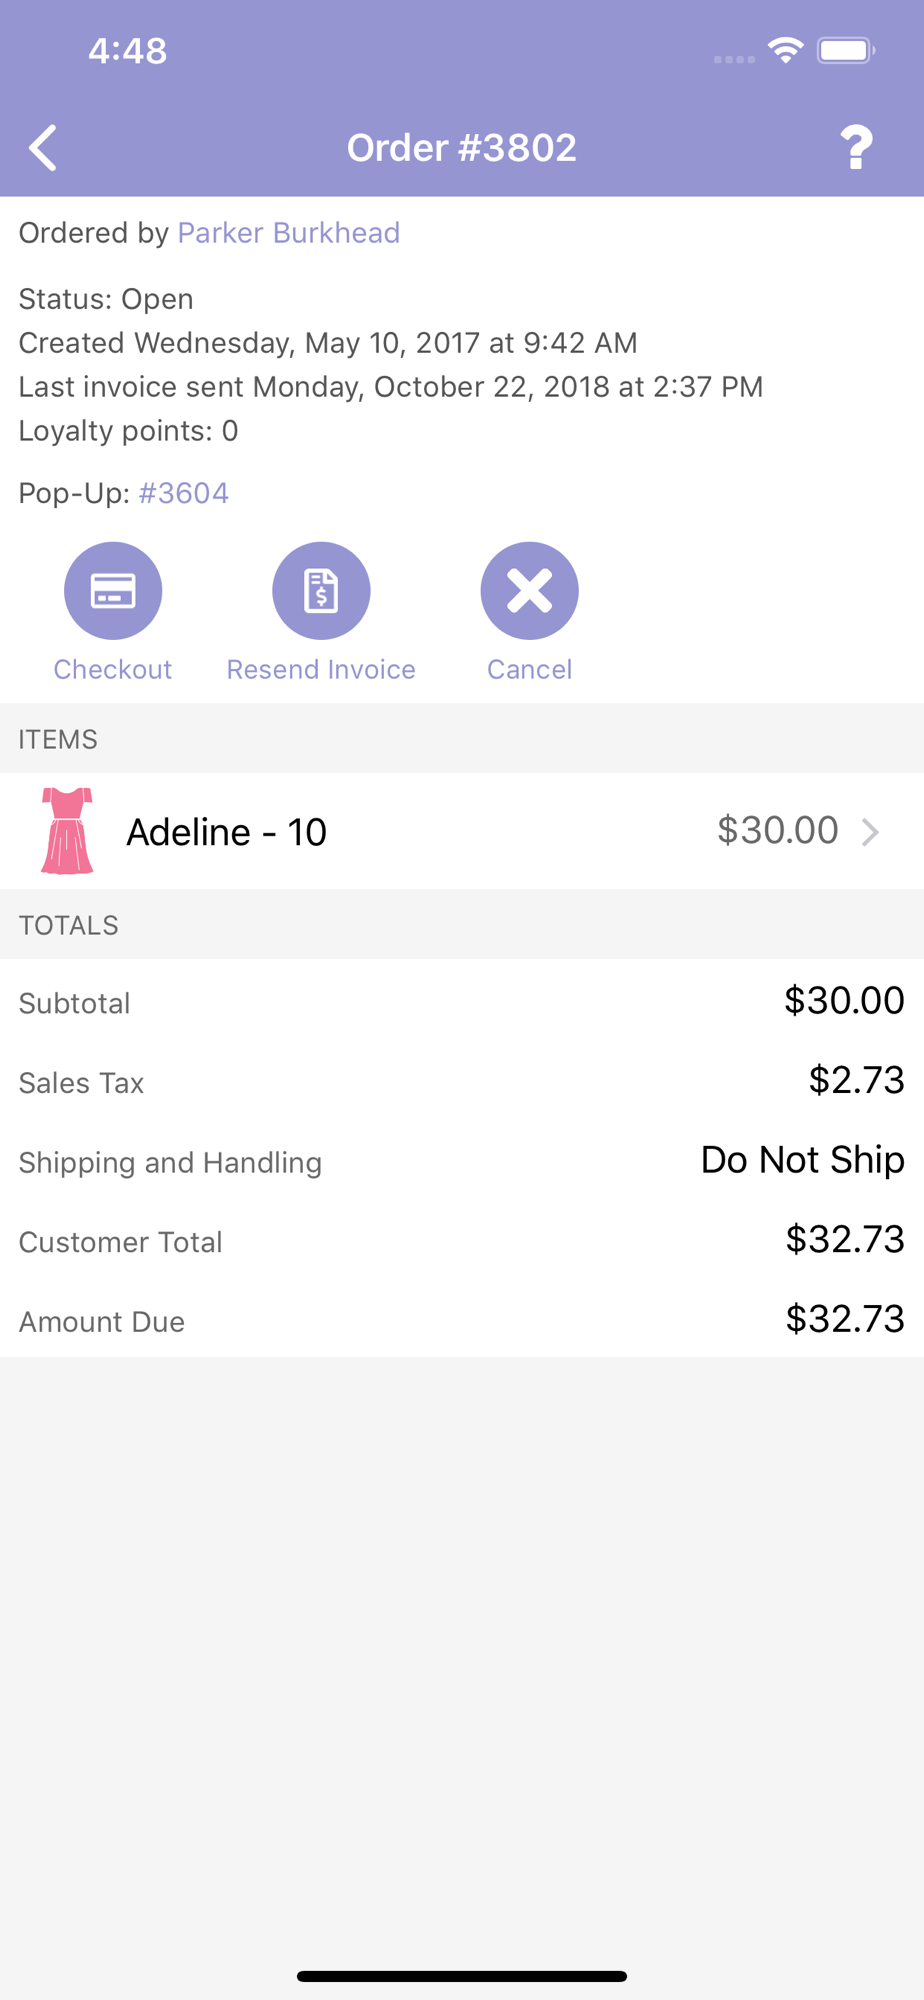Open Pop-Up #3604 link
This screenshot has width=924, height=2000.
coord(184,493)
